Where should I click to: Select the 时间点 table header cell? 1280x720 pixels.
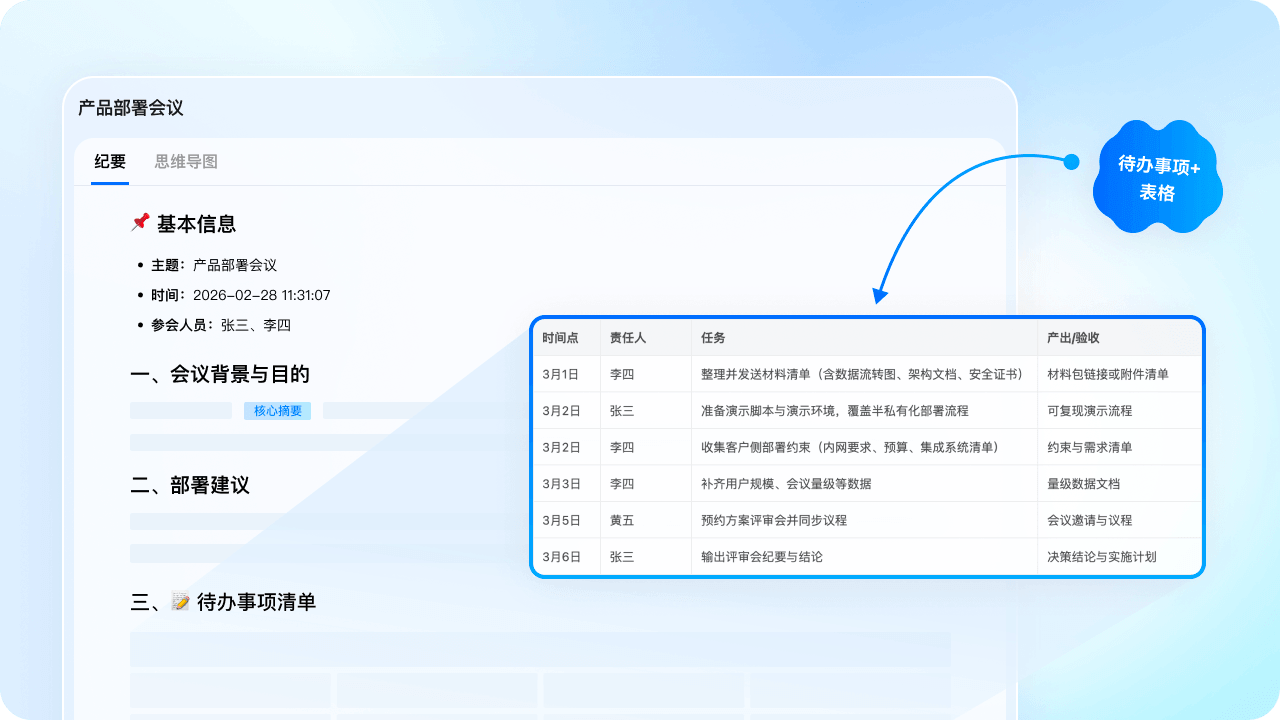point(557,338)
